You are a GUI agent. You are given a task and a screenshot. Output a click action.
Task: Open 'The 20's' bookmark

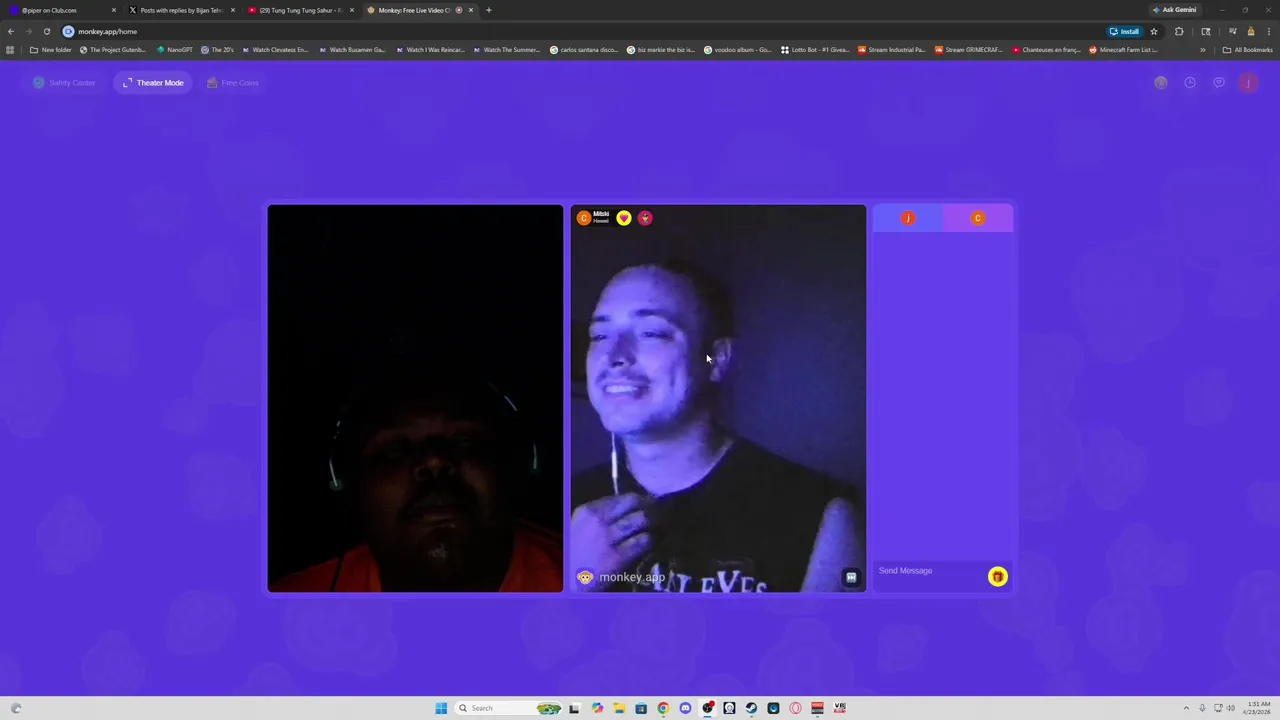coord(217,50)
